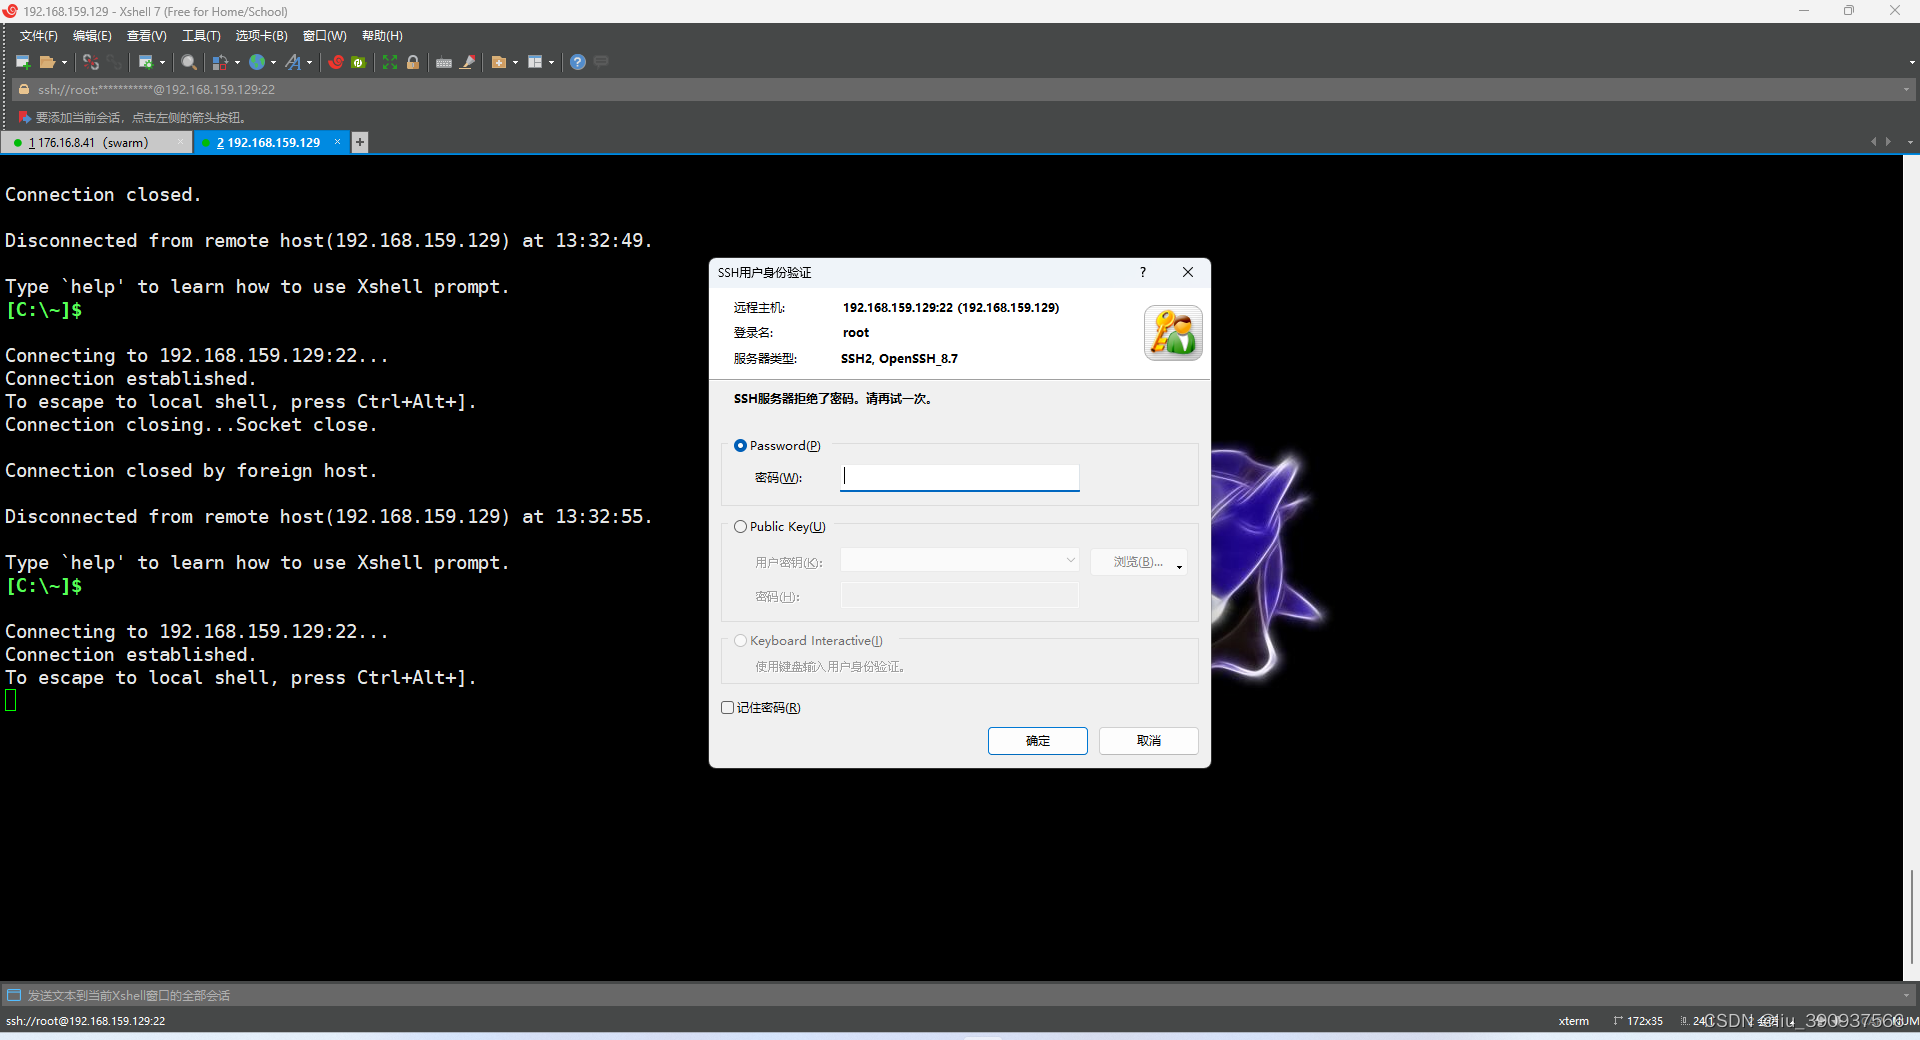Click the Help question-mark icon

[x=577, y=62]
